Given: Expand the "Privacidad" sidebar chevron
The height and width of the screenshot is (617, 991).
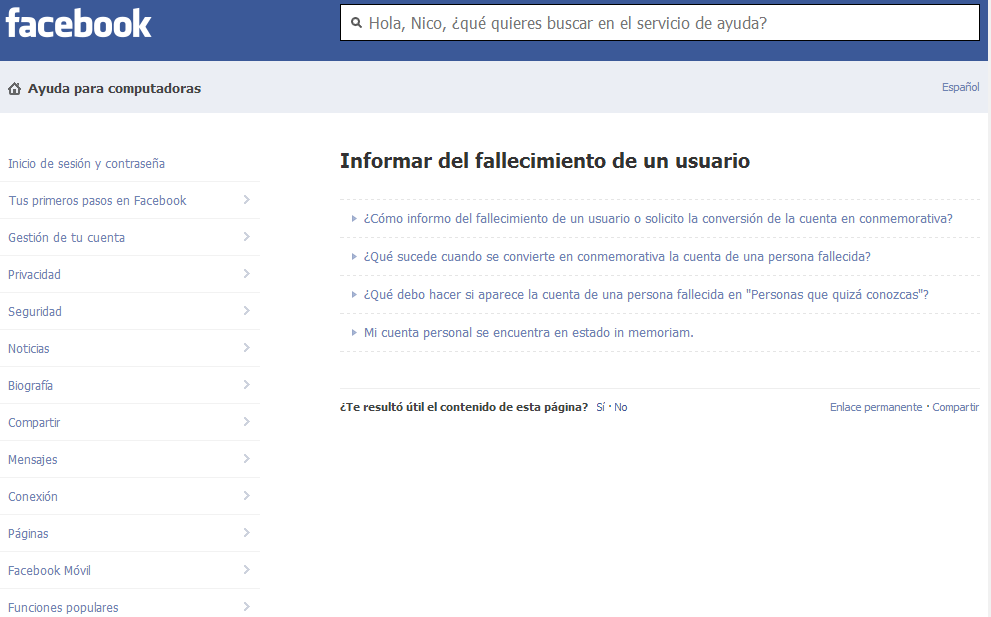Looking at the screenshot, I should pyautogui.click(x=245, y=274).
